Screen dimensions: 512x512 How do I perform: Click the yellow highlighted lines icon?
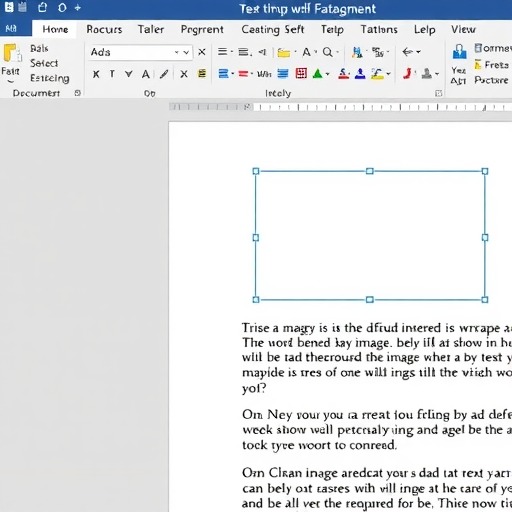(x=202, y=73)
